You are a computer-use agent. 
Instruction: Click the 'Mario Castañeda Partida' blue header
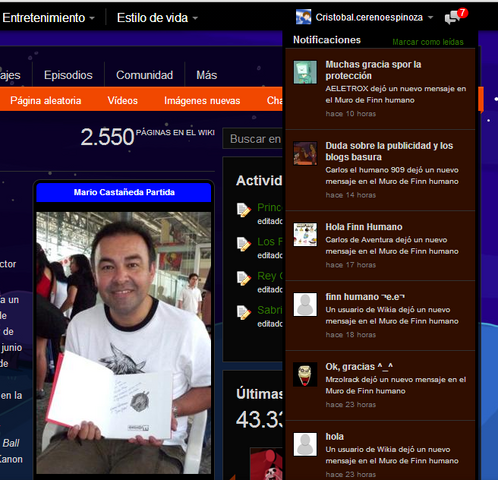click(124, 192)
